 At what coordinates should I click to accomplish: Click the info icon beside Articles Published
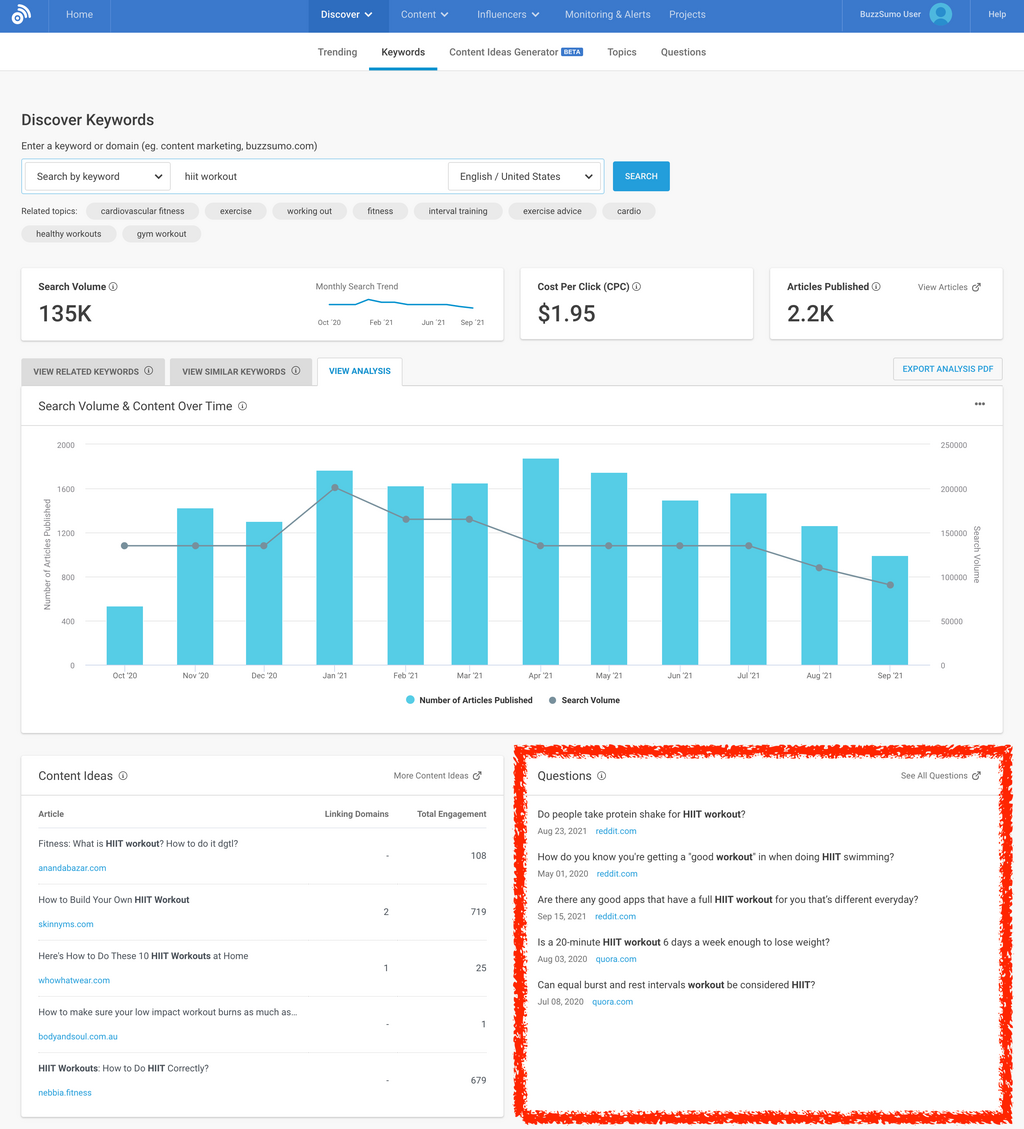[876, 287]
